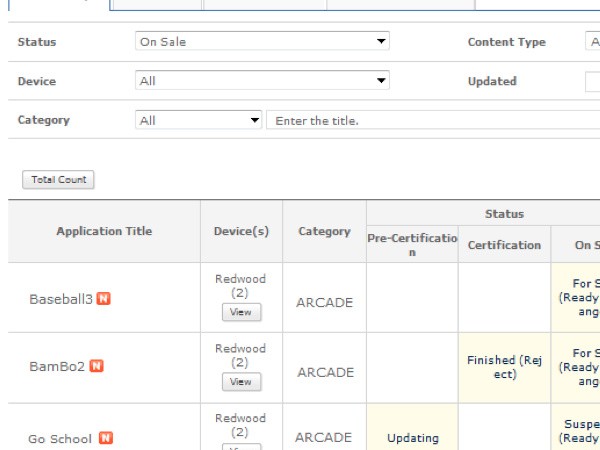Open the Status dropdown showing On Sale
Viewport: 600px width, 450px height.
click(x=261, y=42)
